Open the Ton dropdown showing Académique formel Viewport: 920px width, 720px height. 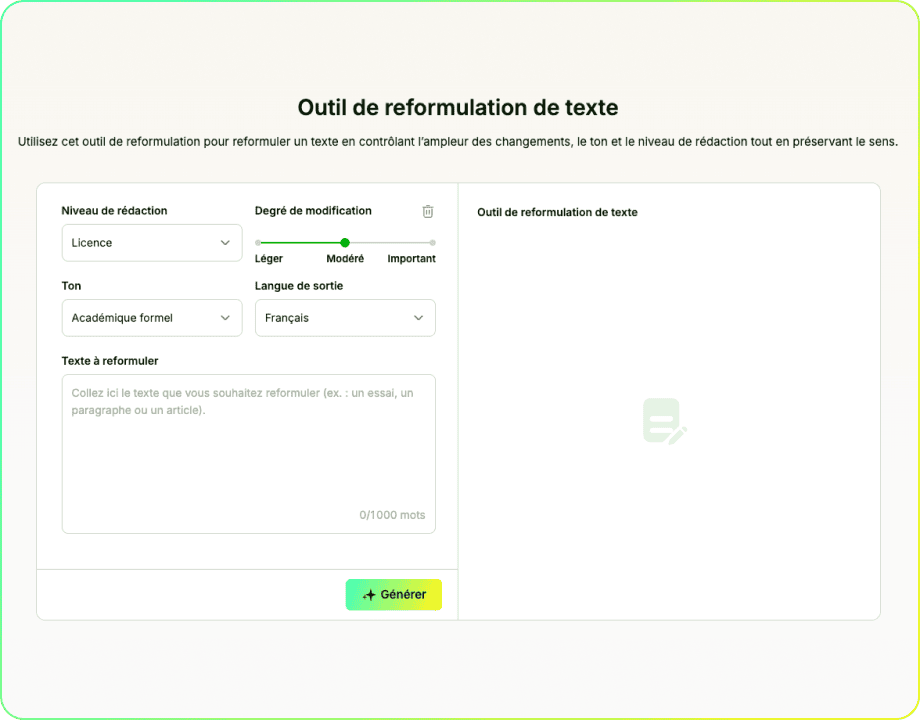click(152, 317)
